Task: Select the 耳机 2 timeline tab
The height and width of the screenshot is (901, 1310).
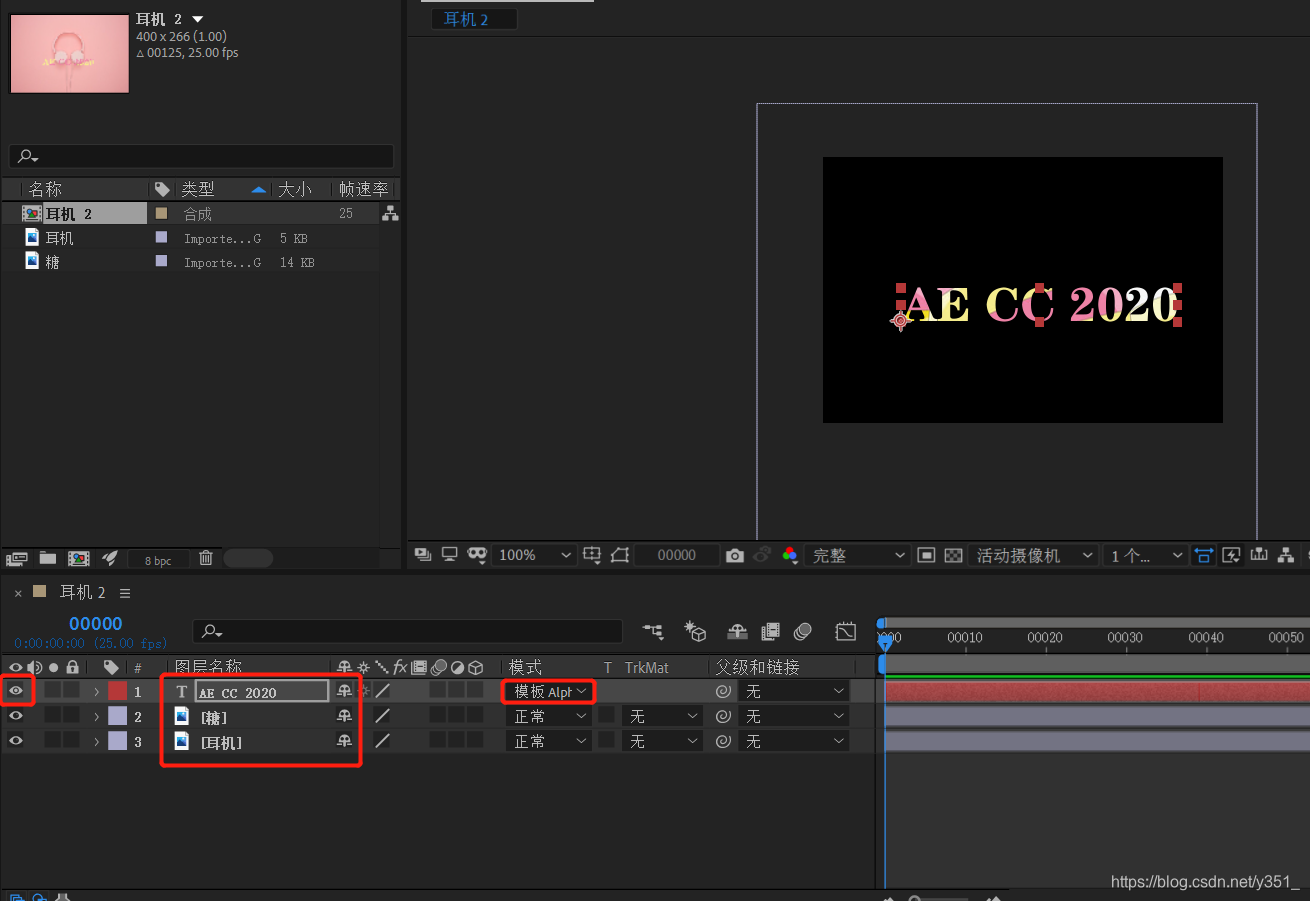Action: (82, 592)
